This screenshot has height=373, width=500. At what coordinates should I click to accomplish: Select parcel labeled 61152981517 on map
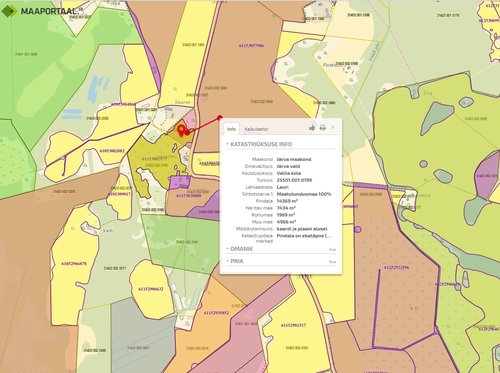click(x=294, y=325)
